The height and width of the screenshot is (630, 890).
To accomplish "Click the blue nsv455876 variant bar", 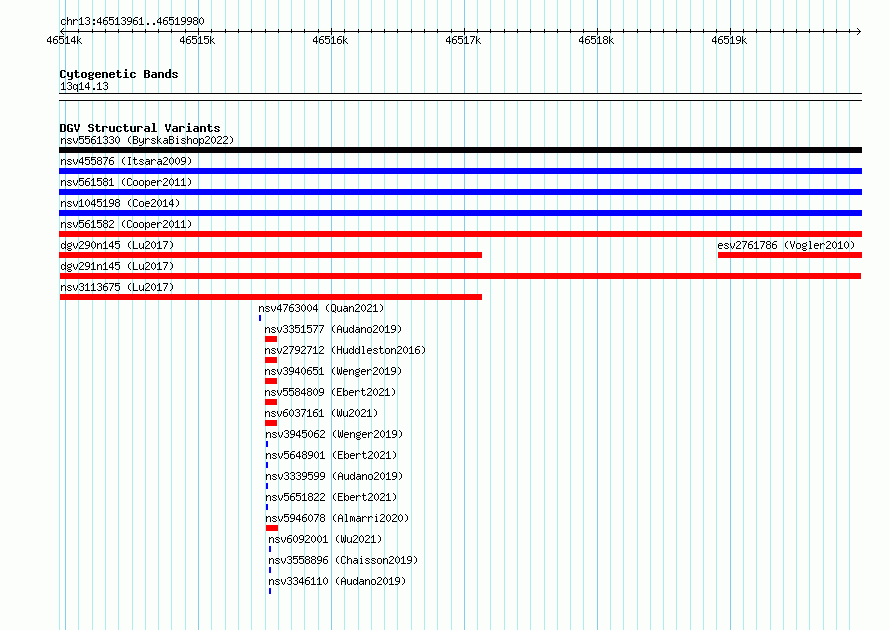I will 460,171.
